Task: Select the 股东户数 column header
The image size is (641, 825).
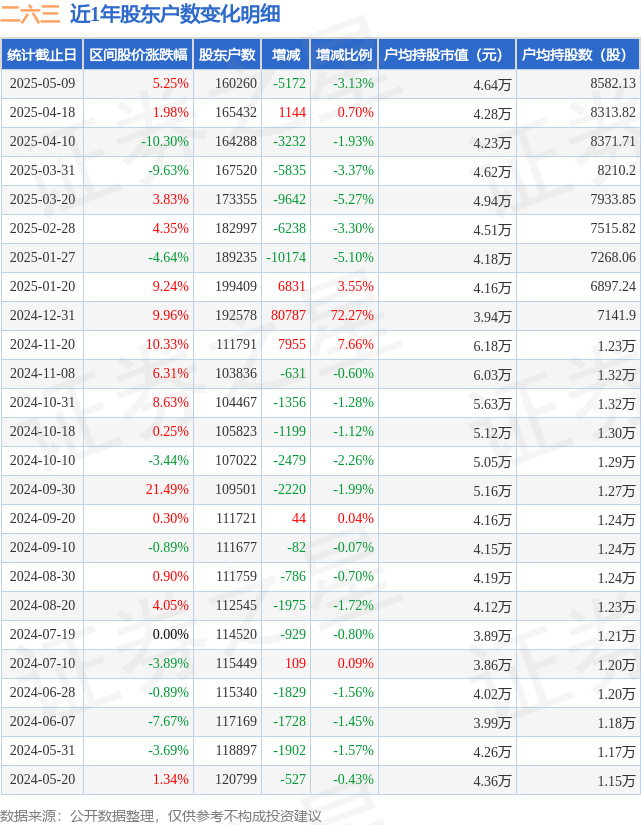Action: click(x=227, y=55)
